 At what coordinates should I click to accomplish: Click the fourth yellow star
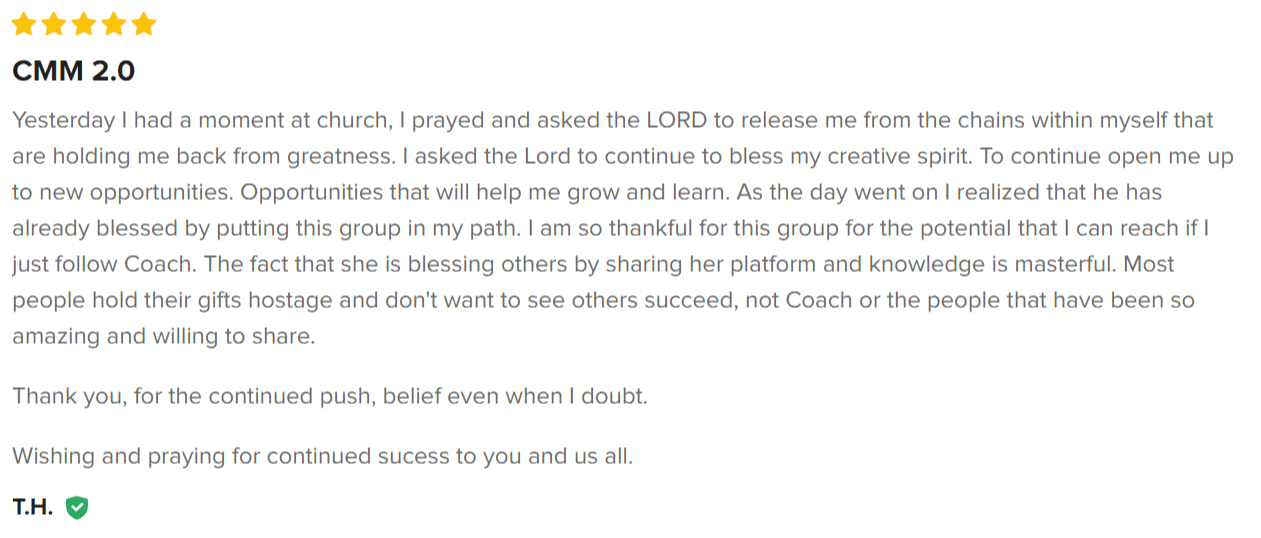click(114, 24)
